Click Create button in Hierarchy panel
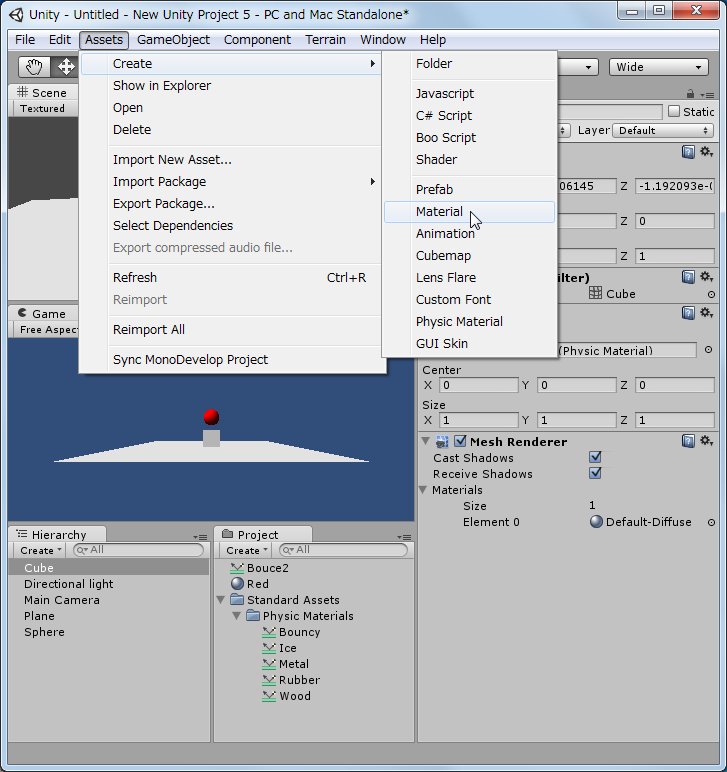 tap(41, 550)
